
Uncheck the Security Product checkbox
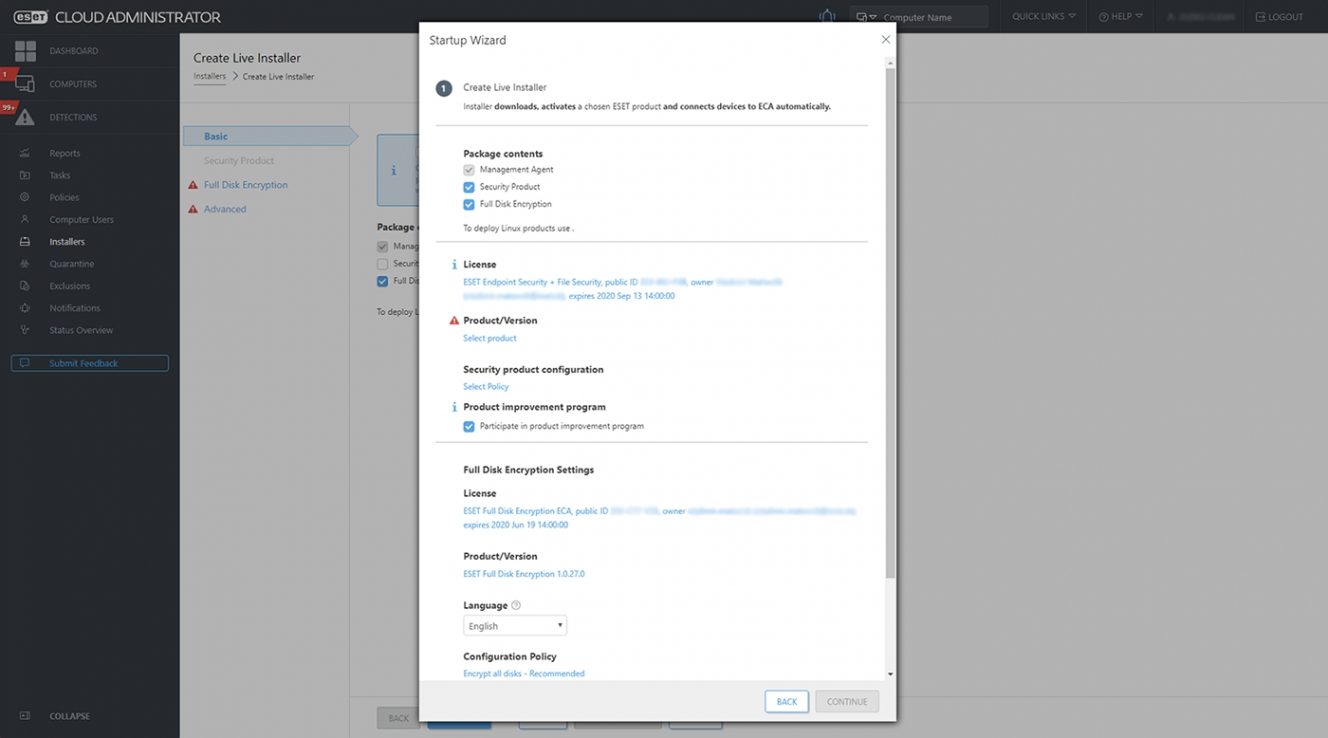click(x=469, y=187)
